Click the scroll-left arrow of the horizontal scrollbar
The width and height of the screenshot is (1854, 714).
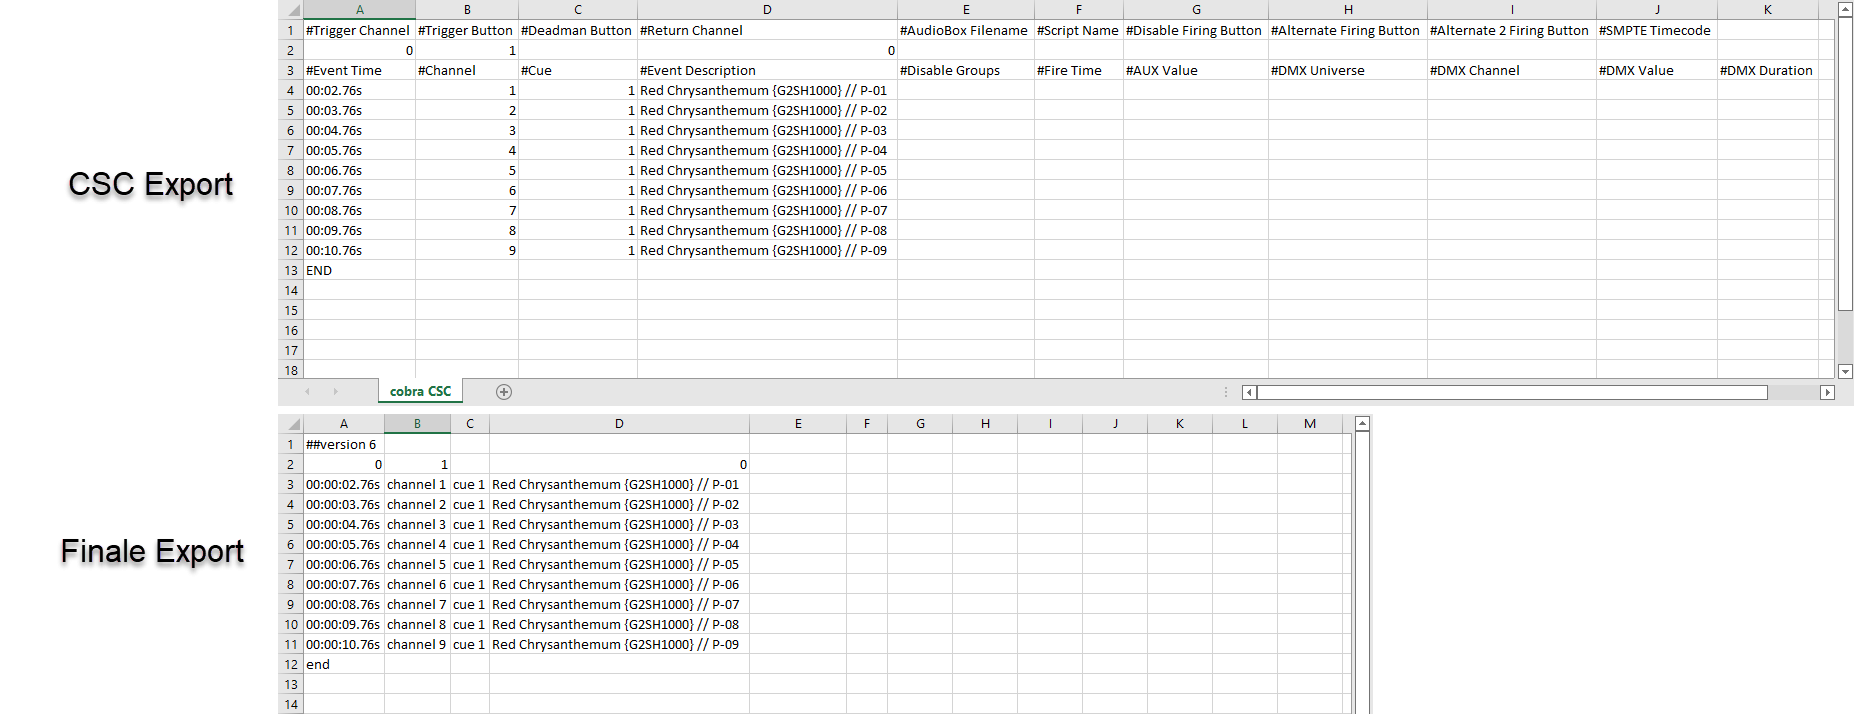tap(1249, 392)
